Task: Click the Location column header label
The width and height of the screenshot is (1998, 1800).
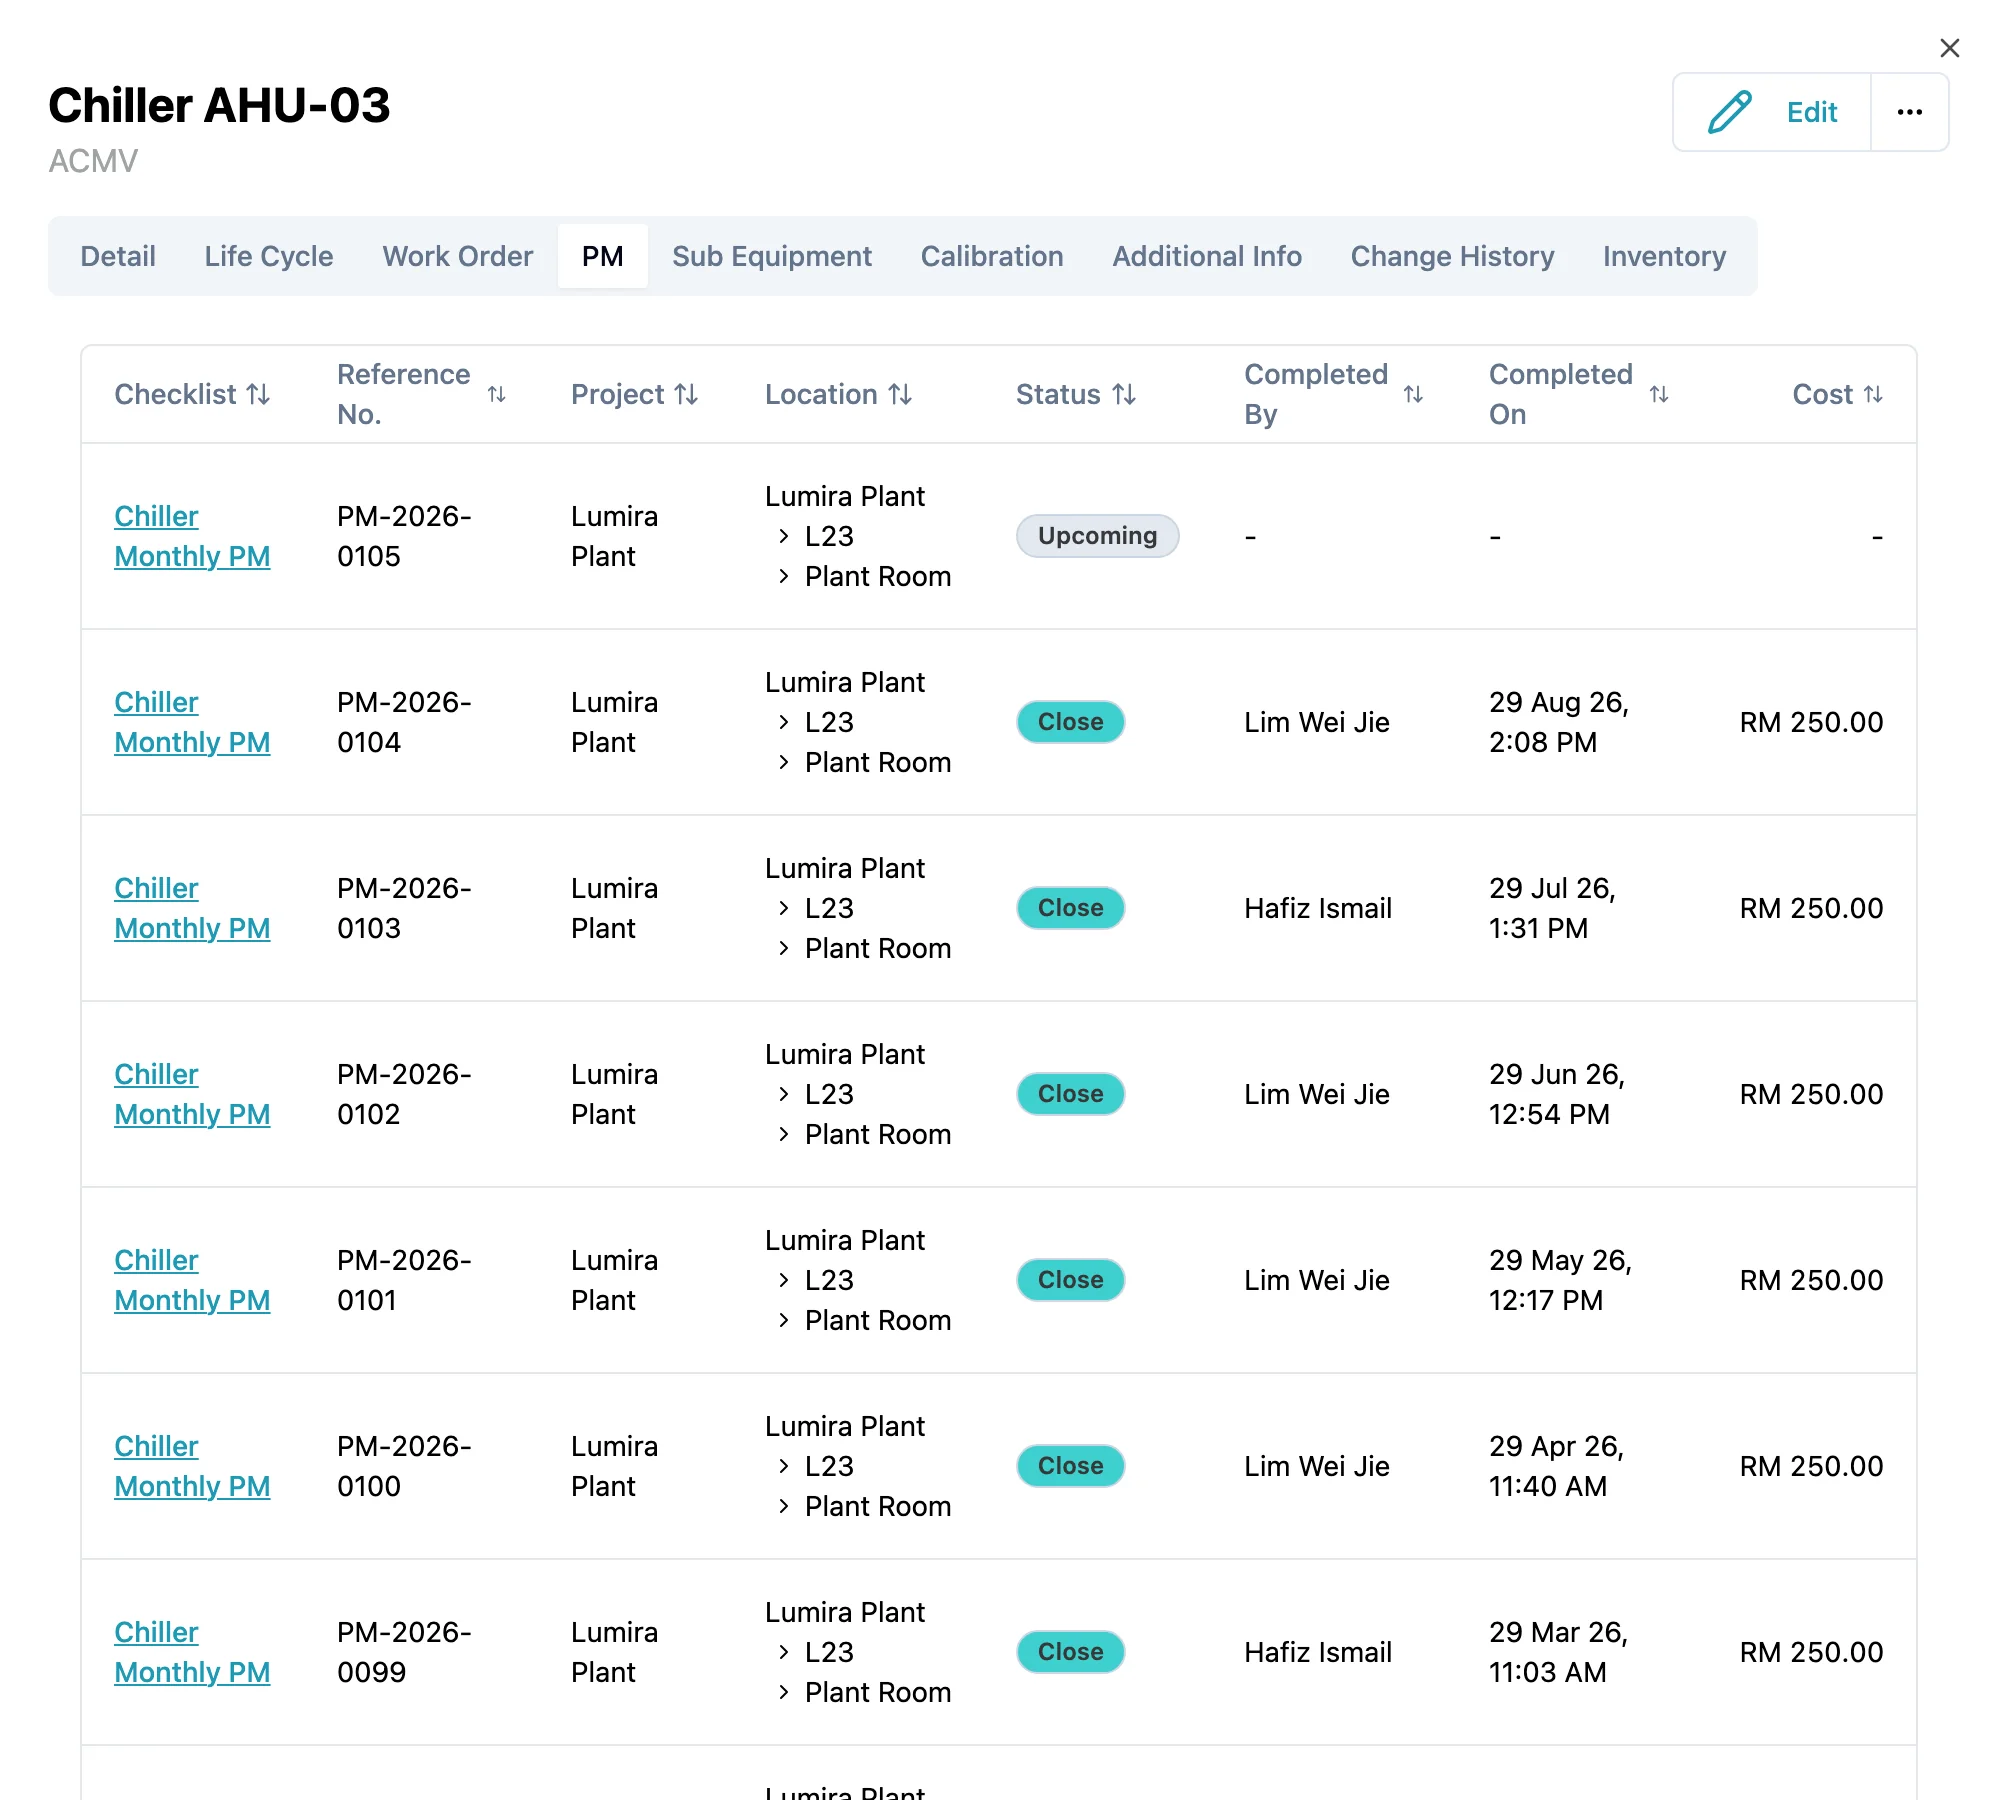Action: point(821,394)
